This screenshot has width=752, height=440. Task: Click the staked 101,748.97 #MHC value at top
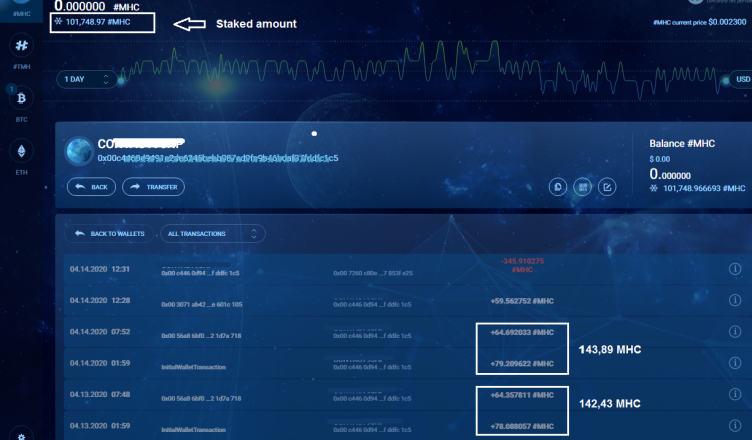click(98, 22)
